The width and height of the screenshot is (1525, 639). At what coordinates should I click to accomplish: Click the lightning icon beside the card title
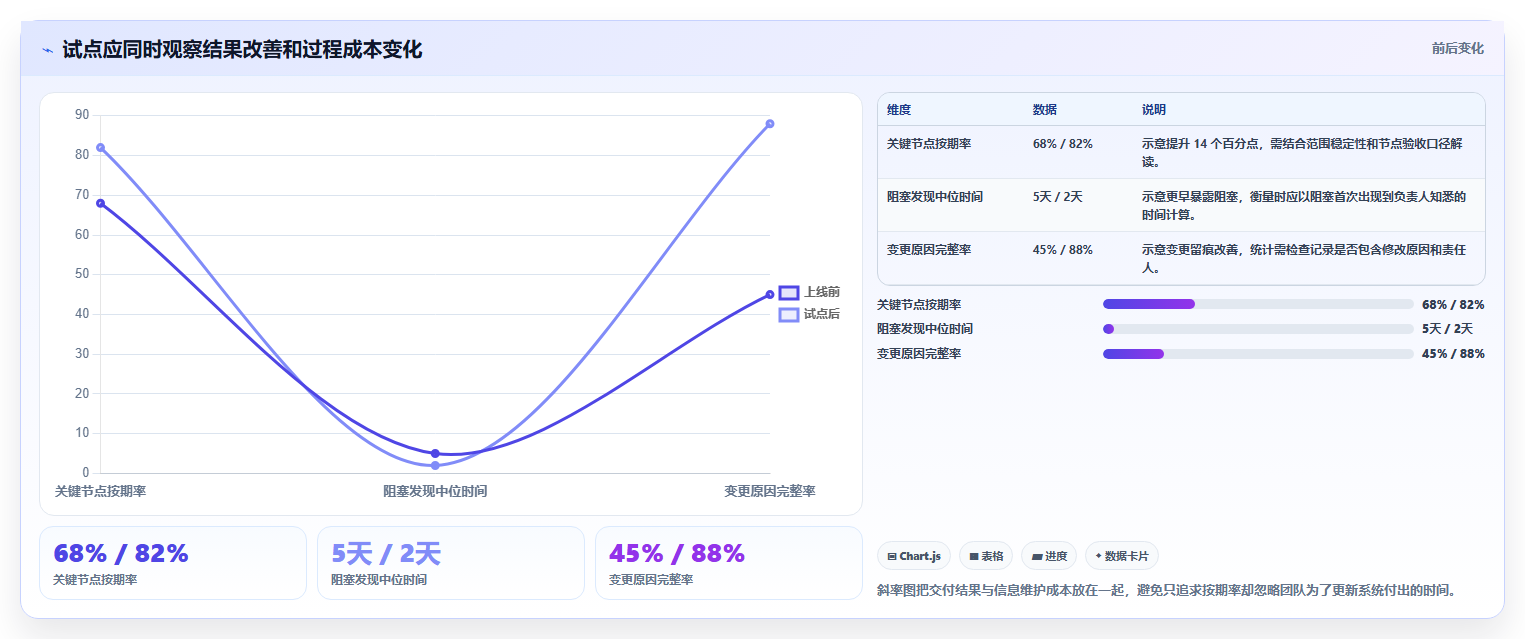(47, 50)
